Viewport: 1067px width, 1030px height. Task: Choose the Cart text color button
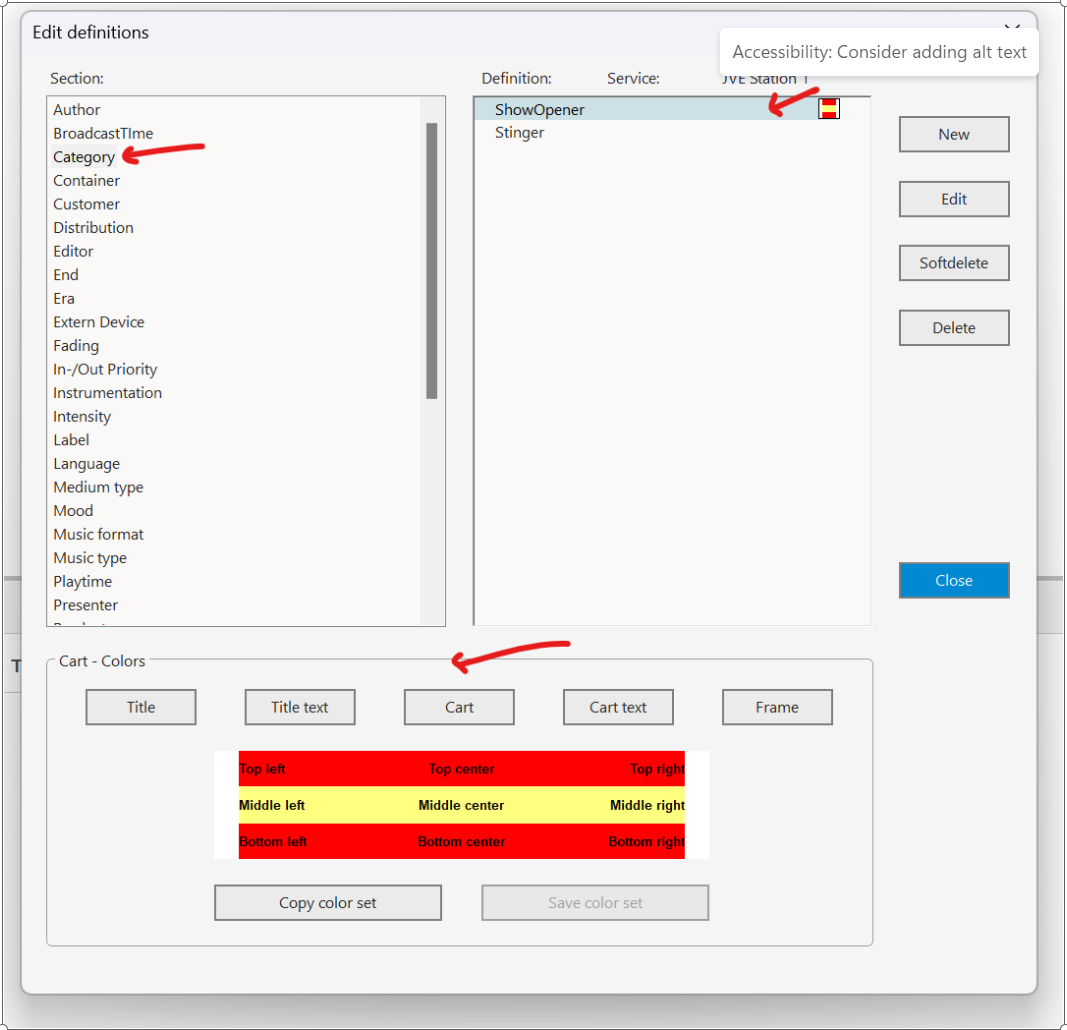pyautogui.click(x=618, y=707)
